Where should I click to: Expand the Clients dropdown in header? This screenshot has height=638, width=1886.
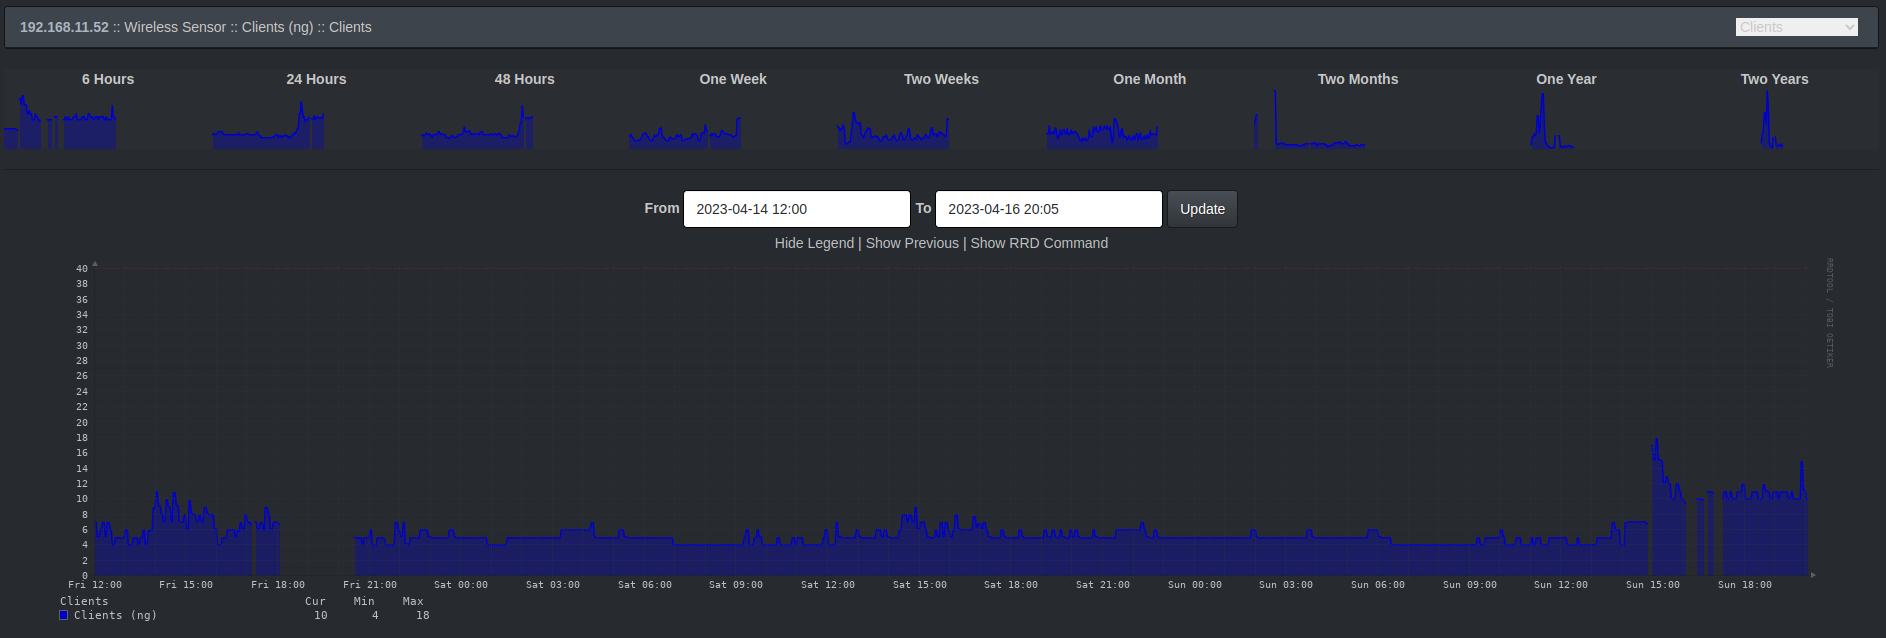click(x=1796, y=27)
